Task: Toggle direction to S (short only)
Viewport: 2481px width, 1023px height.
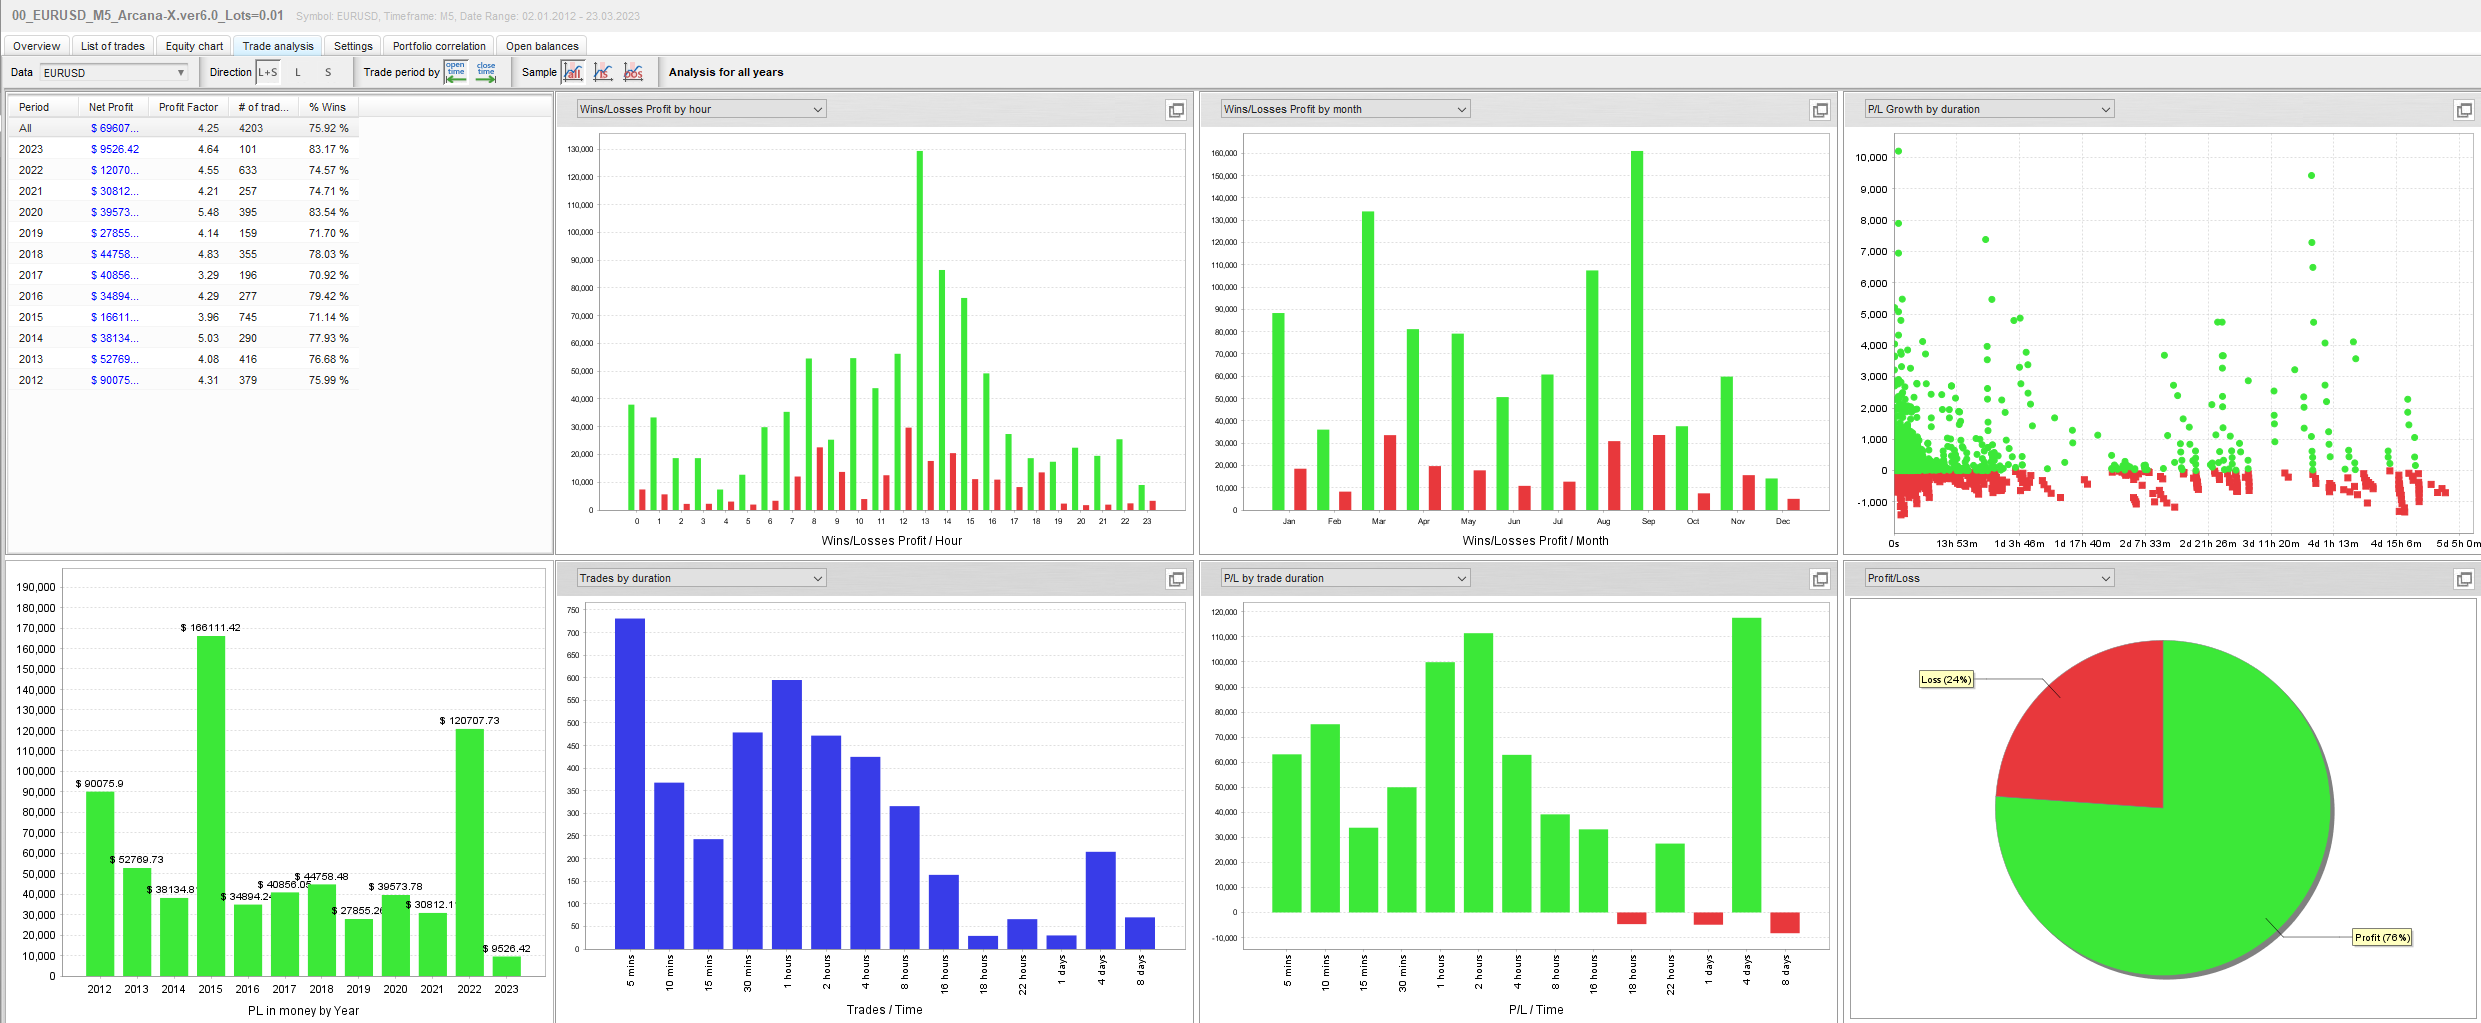Action: tap(328, 72)
